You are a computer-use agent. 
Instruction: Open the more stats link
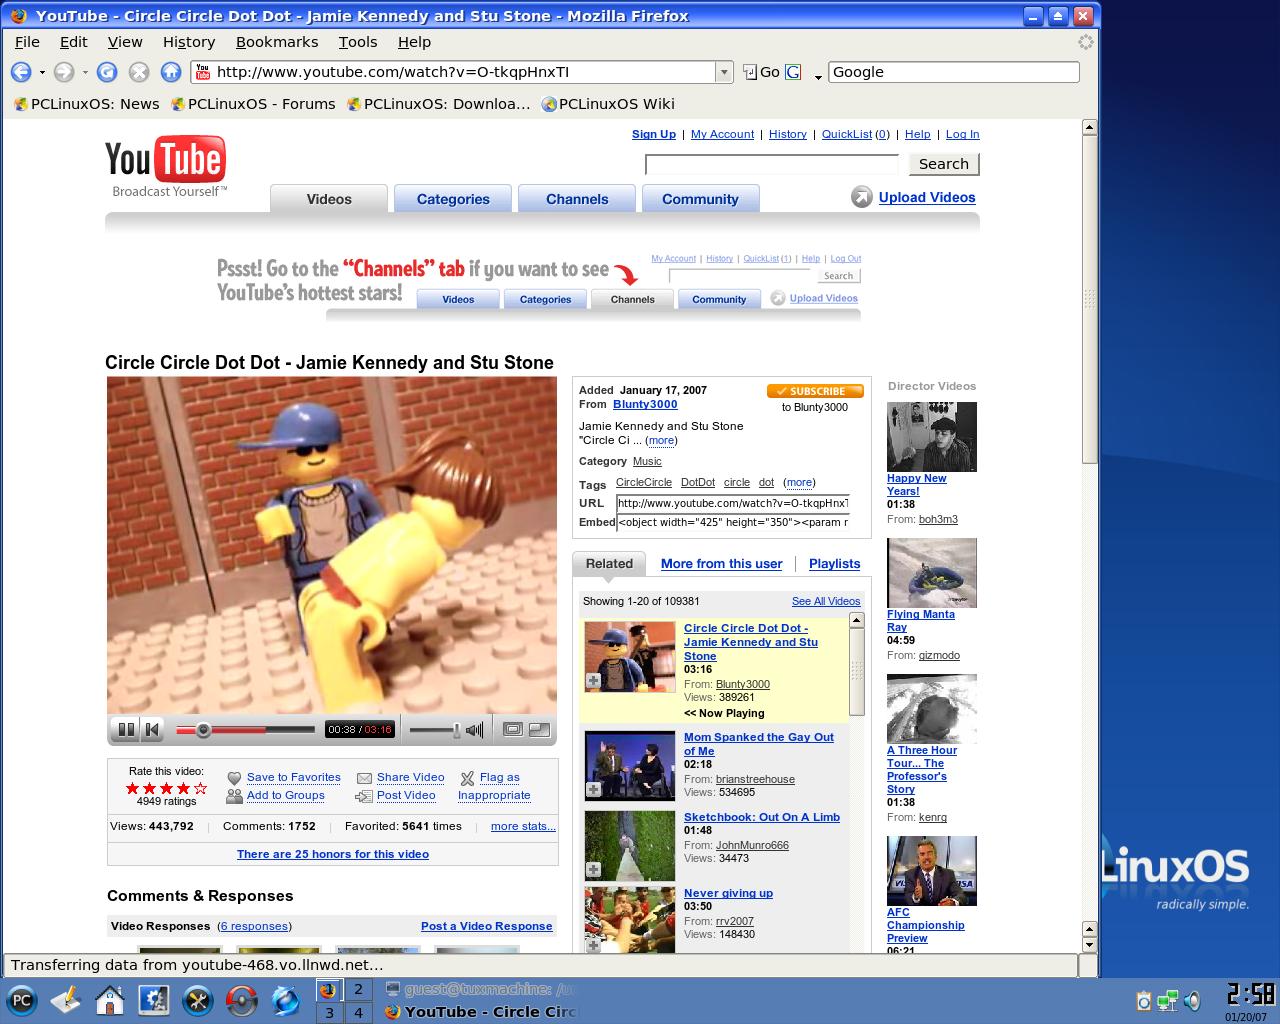(x=523, y=826)
